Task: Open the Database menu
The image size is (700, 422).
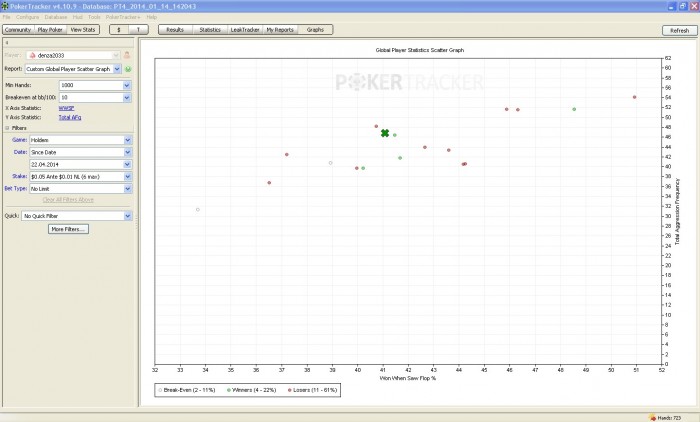Action: [56, 17]
